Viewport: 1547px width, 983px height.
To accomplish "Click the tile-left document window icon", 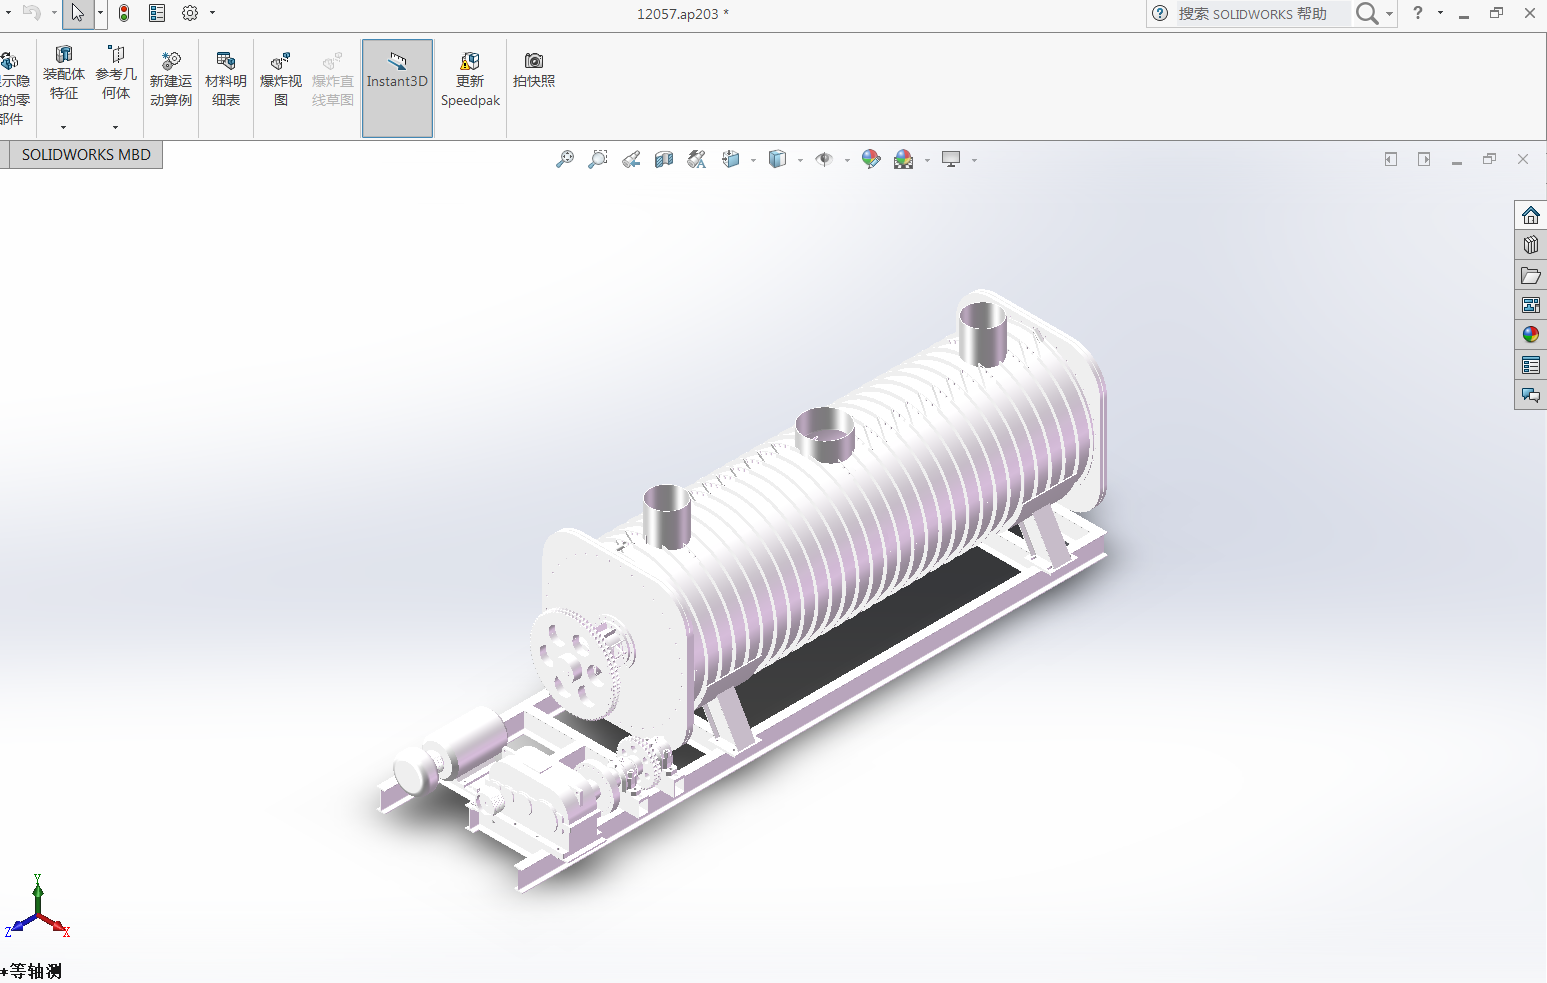I will tap(1391, 159).
